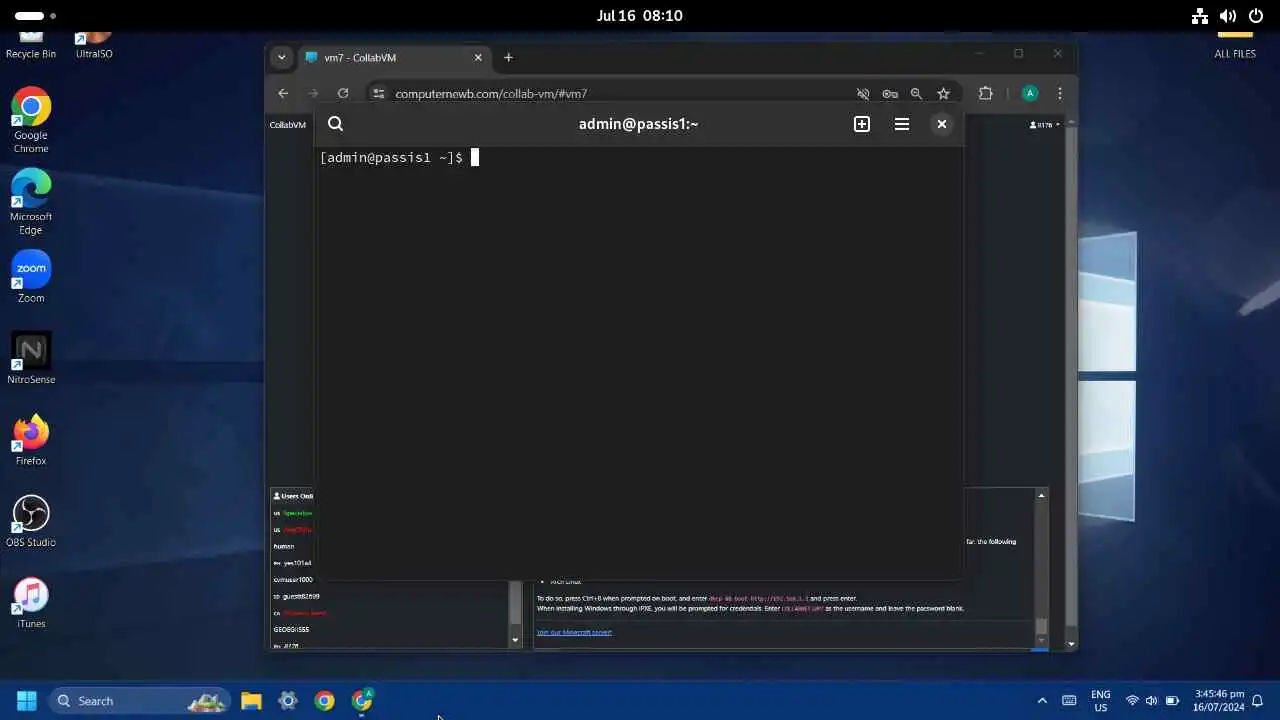Select user comuser1000 in users list

(293, 579)
